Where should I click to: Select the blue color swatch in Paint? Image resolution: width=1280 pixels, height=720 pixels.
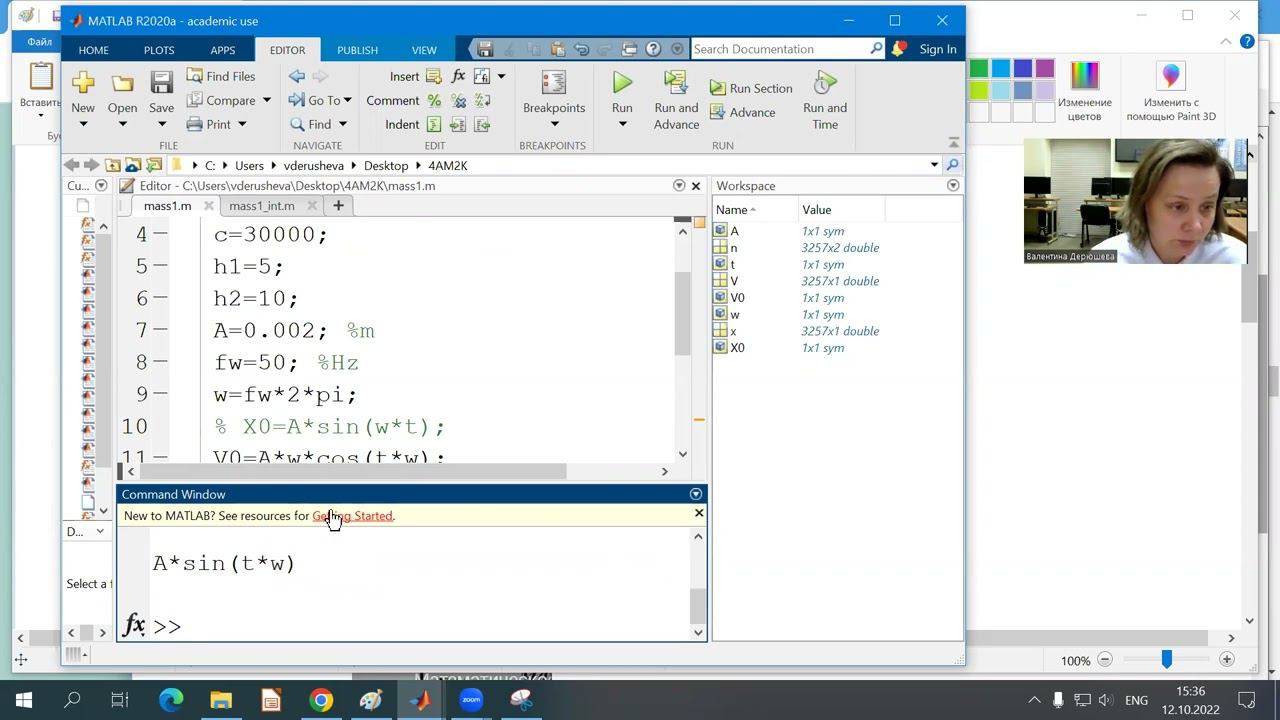coord(1023,68)
